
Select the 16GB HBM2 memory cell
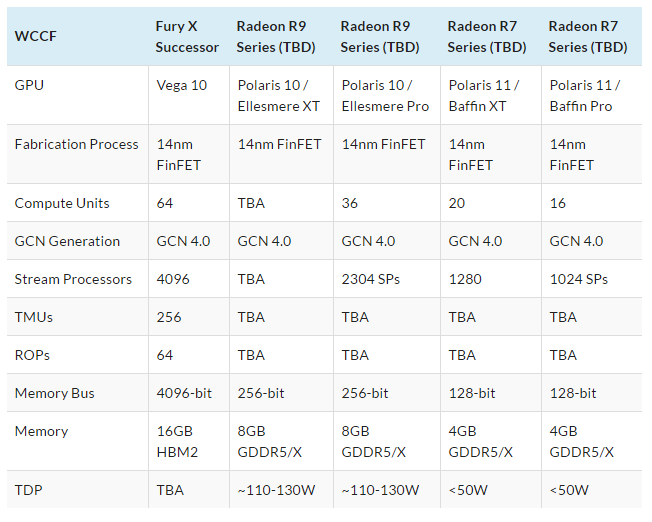[x=180, y=442]
